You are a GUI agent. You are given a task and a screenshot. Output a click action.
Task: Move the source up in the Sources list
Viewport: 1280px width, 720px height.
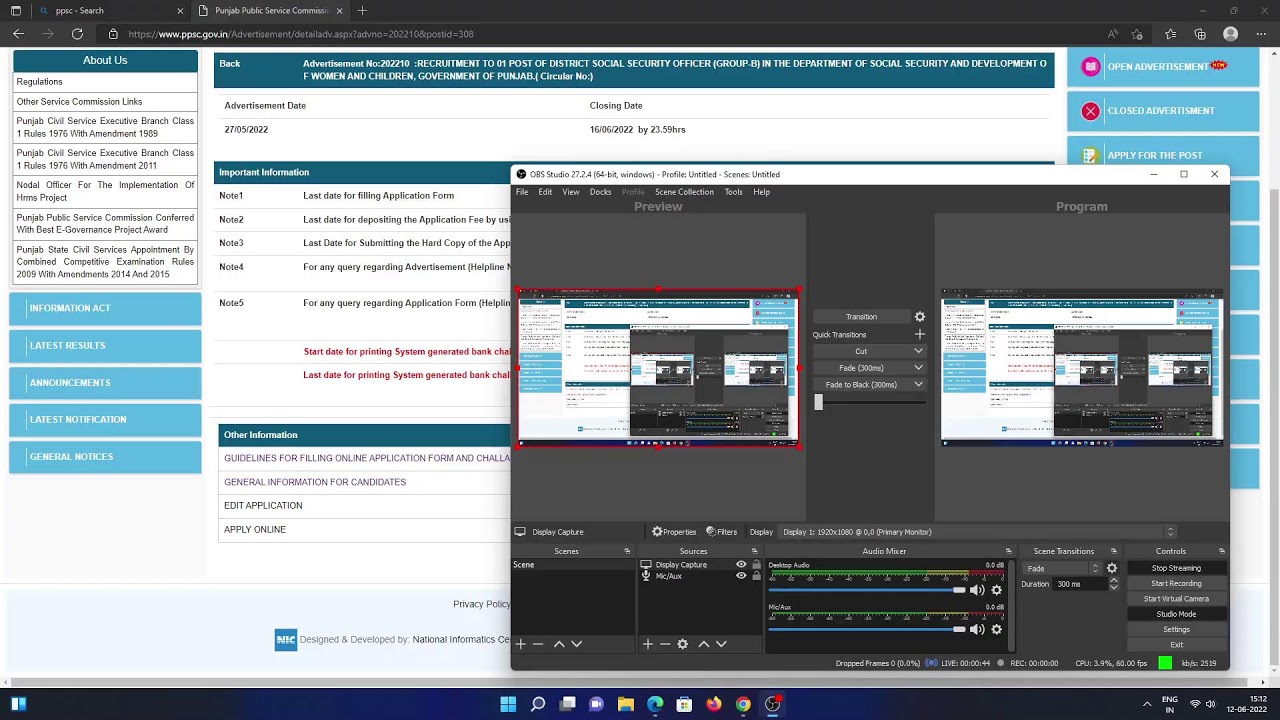[704, 644]
